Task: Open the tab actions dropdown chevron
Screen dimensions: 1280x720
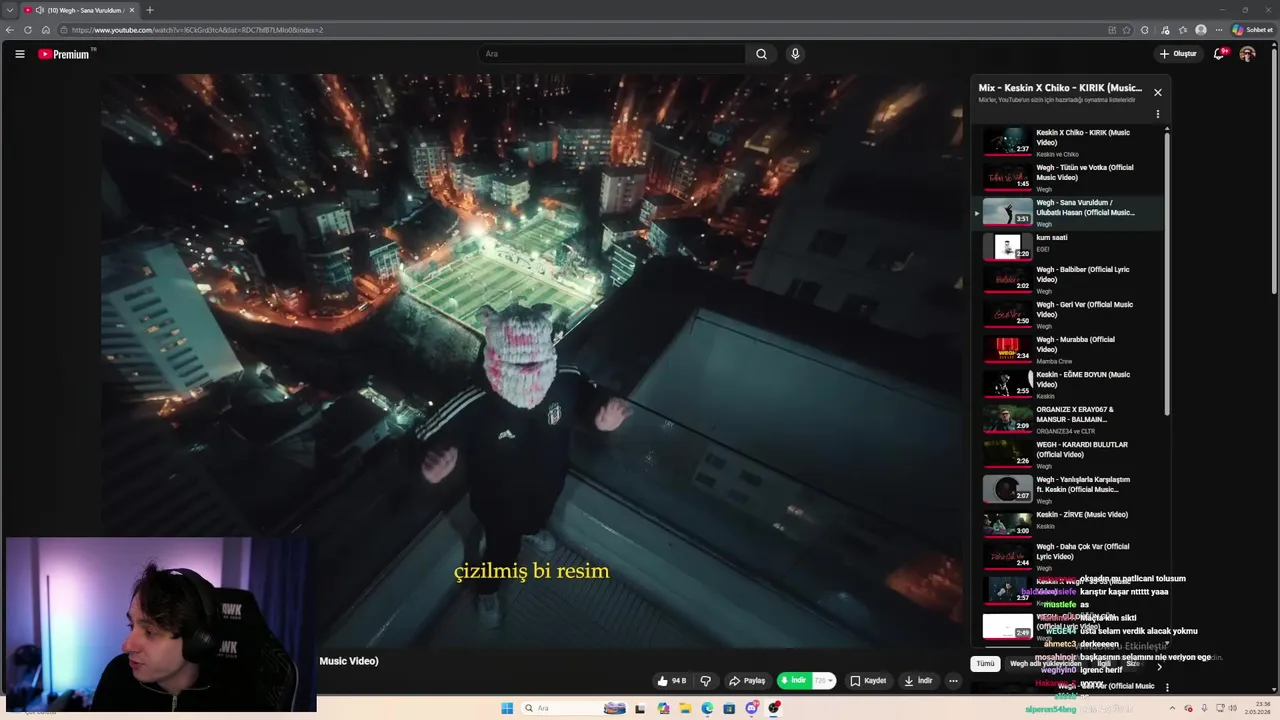Action: point(10,10)
